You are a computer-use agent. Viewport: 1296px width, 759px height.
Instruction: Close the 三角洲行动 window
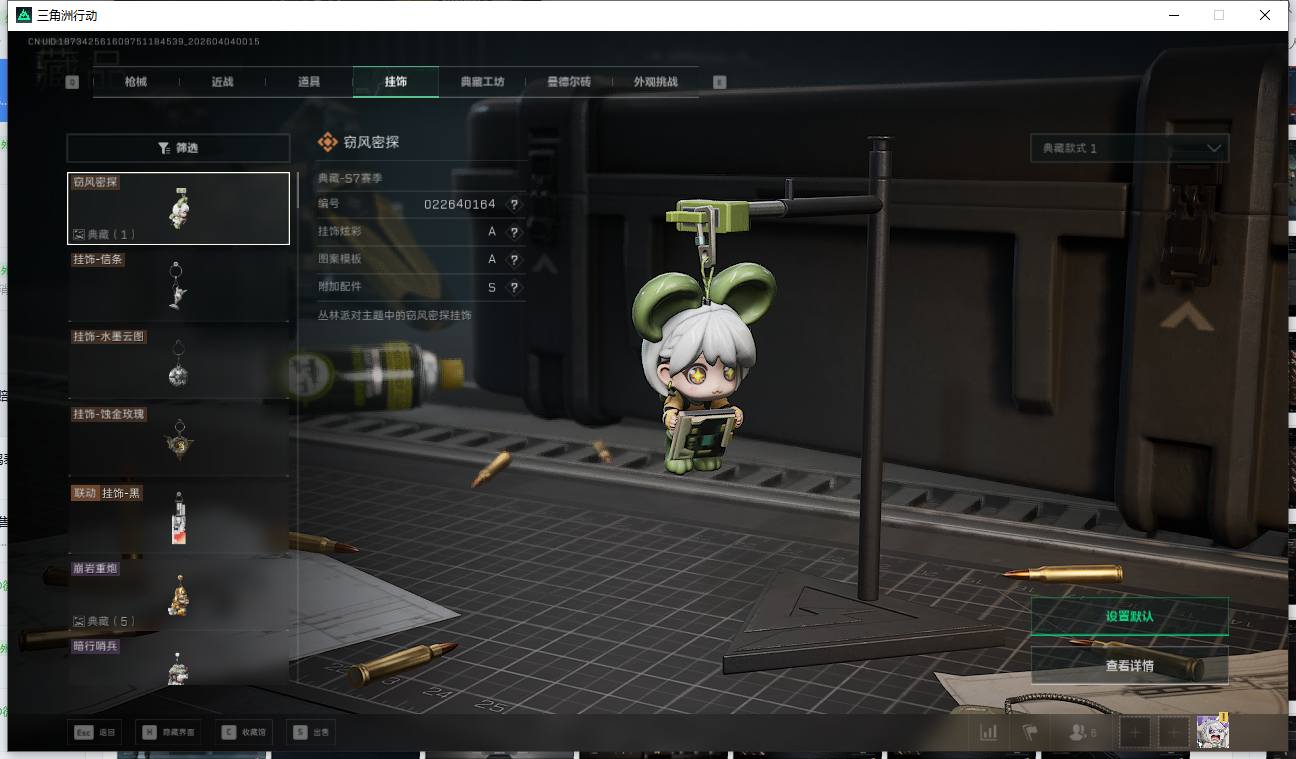(x=1265, y=15)
